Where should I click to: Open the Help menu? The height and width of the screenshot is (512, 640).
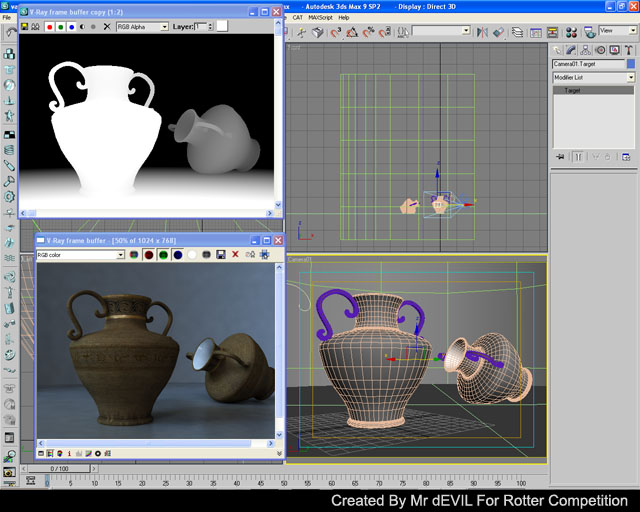[x=344, y=17]
